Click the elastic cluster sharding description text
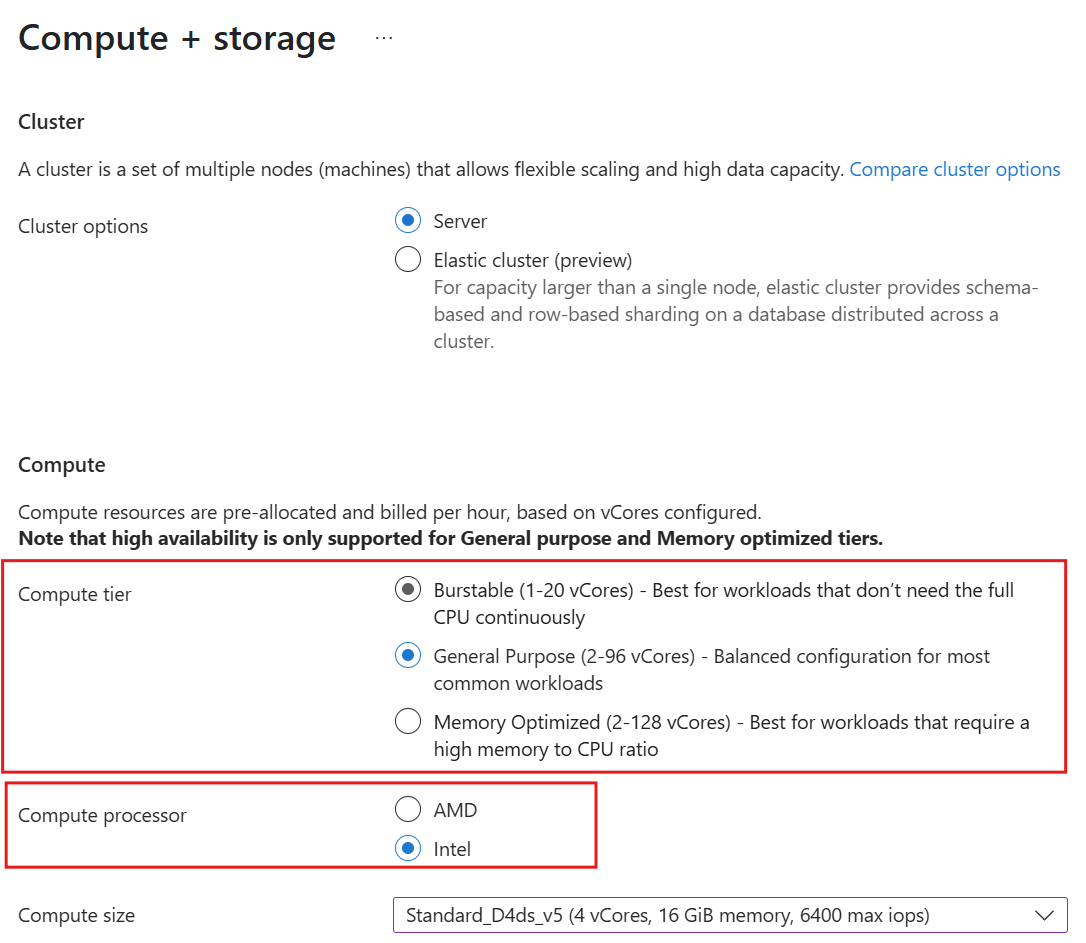This screenshot has height=943, width=1086. click(736, 314)
